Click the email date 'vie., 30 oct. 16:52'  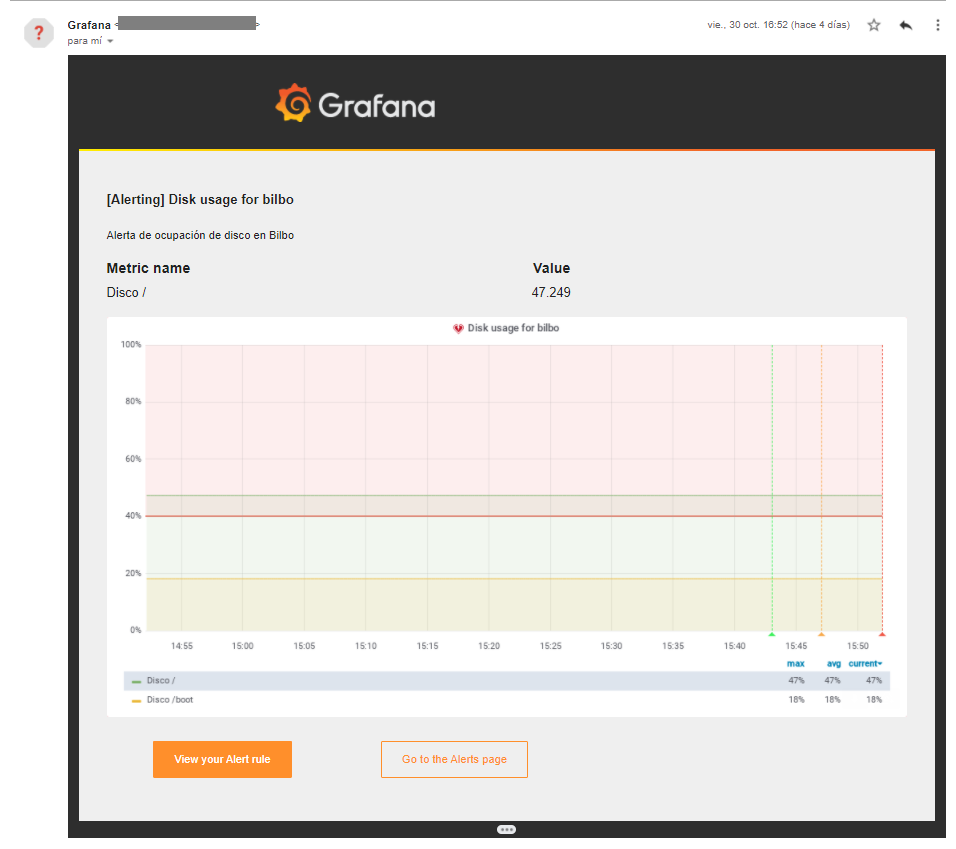coord(748,25)
